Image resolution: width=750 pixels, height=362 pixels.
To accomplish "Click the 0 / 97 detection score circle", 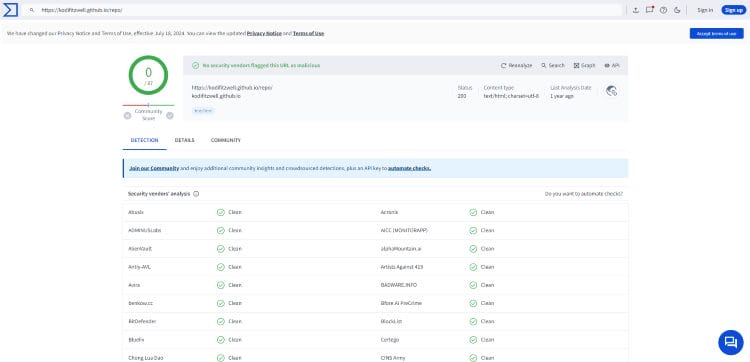I will (x=148, y=75).
